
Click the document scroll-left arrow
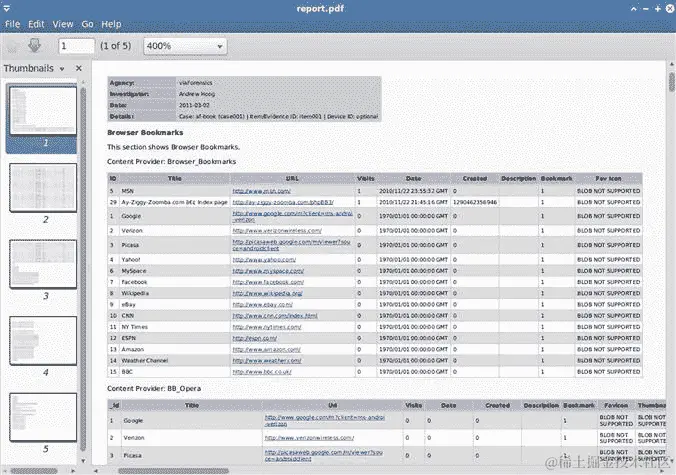pyautogui.click(x=96, y=471)
